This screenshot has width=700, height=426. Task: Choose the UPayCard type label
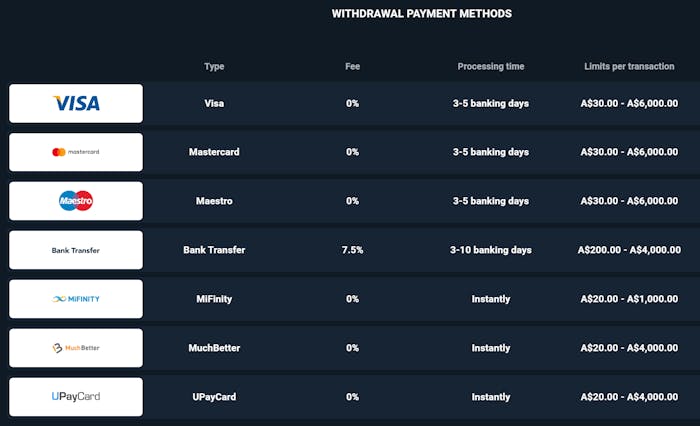pyautogui.click(x=214, y=397)
